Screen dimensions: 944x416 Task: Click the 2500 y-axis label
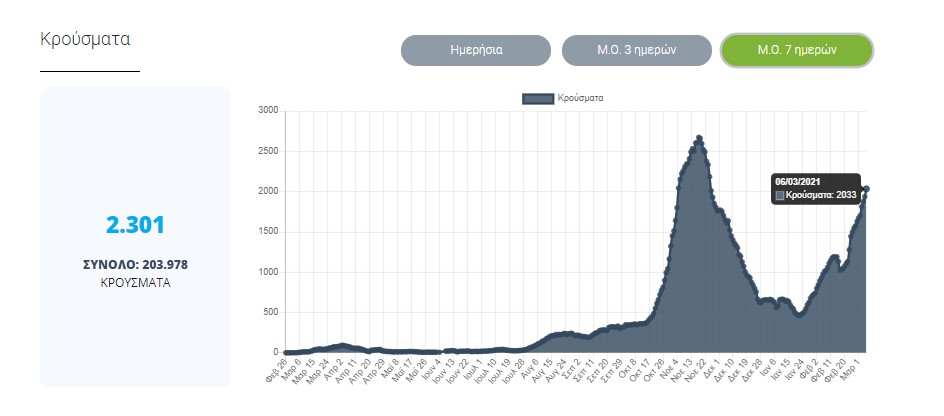tap(267, 151)
